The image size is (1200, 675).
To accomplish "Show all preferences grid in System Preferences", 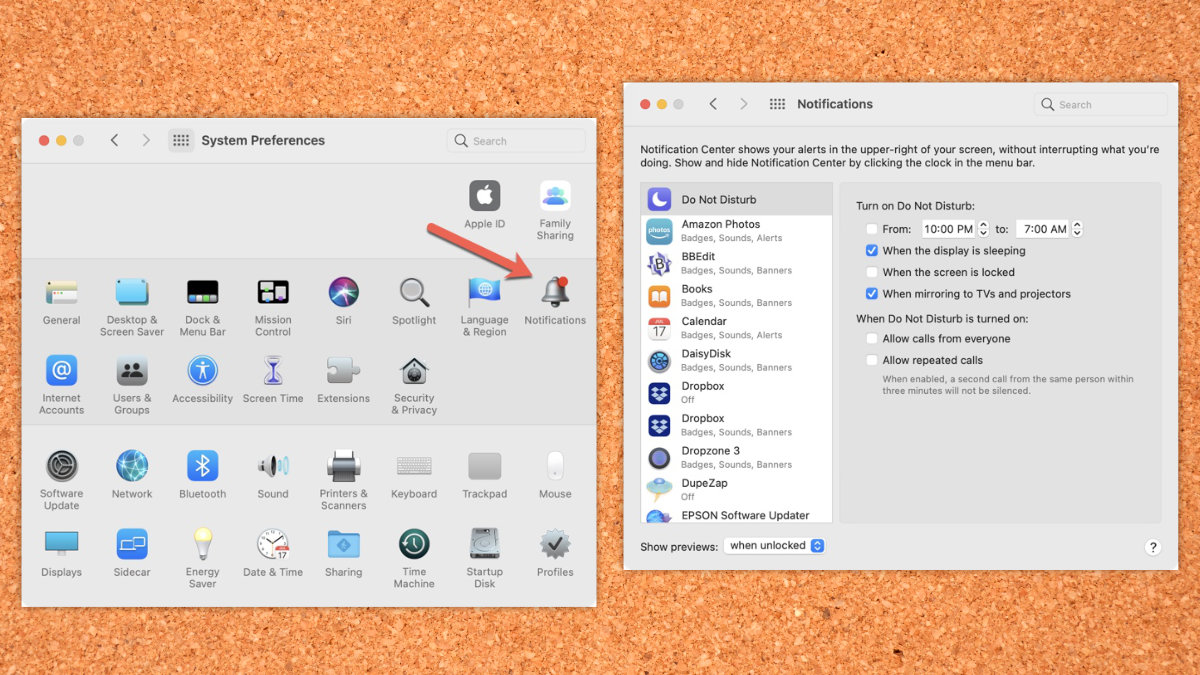I will (181, 141).
